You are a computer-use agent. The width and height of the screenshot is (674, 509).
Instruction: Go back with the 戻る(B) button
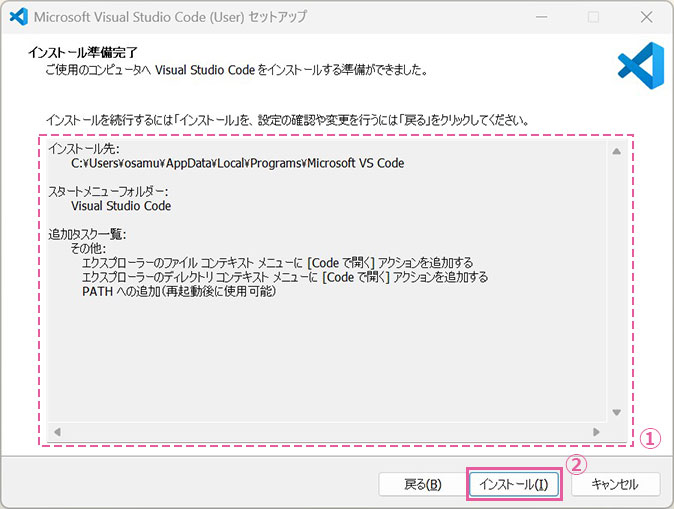coord(423,484)
